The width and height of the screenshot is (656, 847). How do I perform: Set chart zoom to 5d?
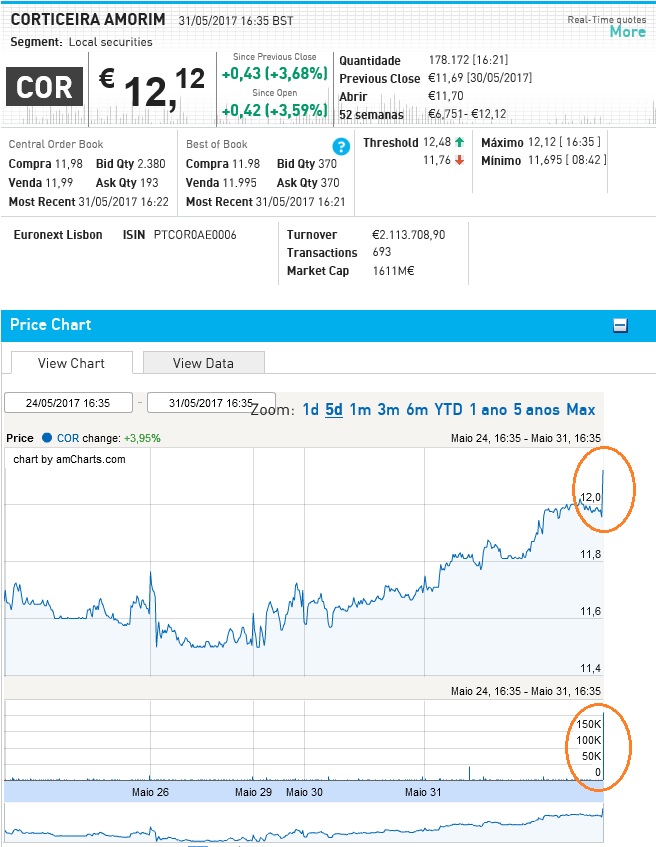334,409
